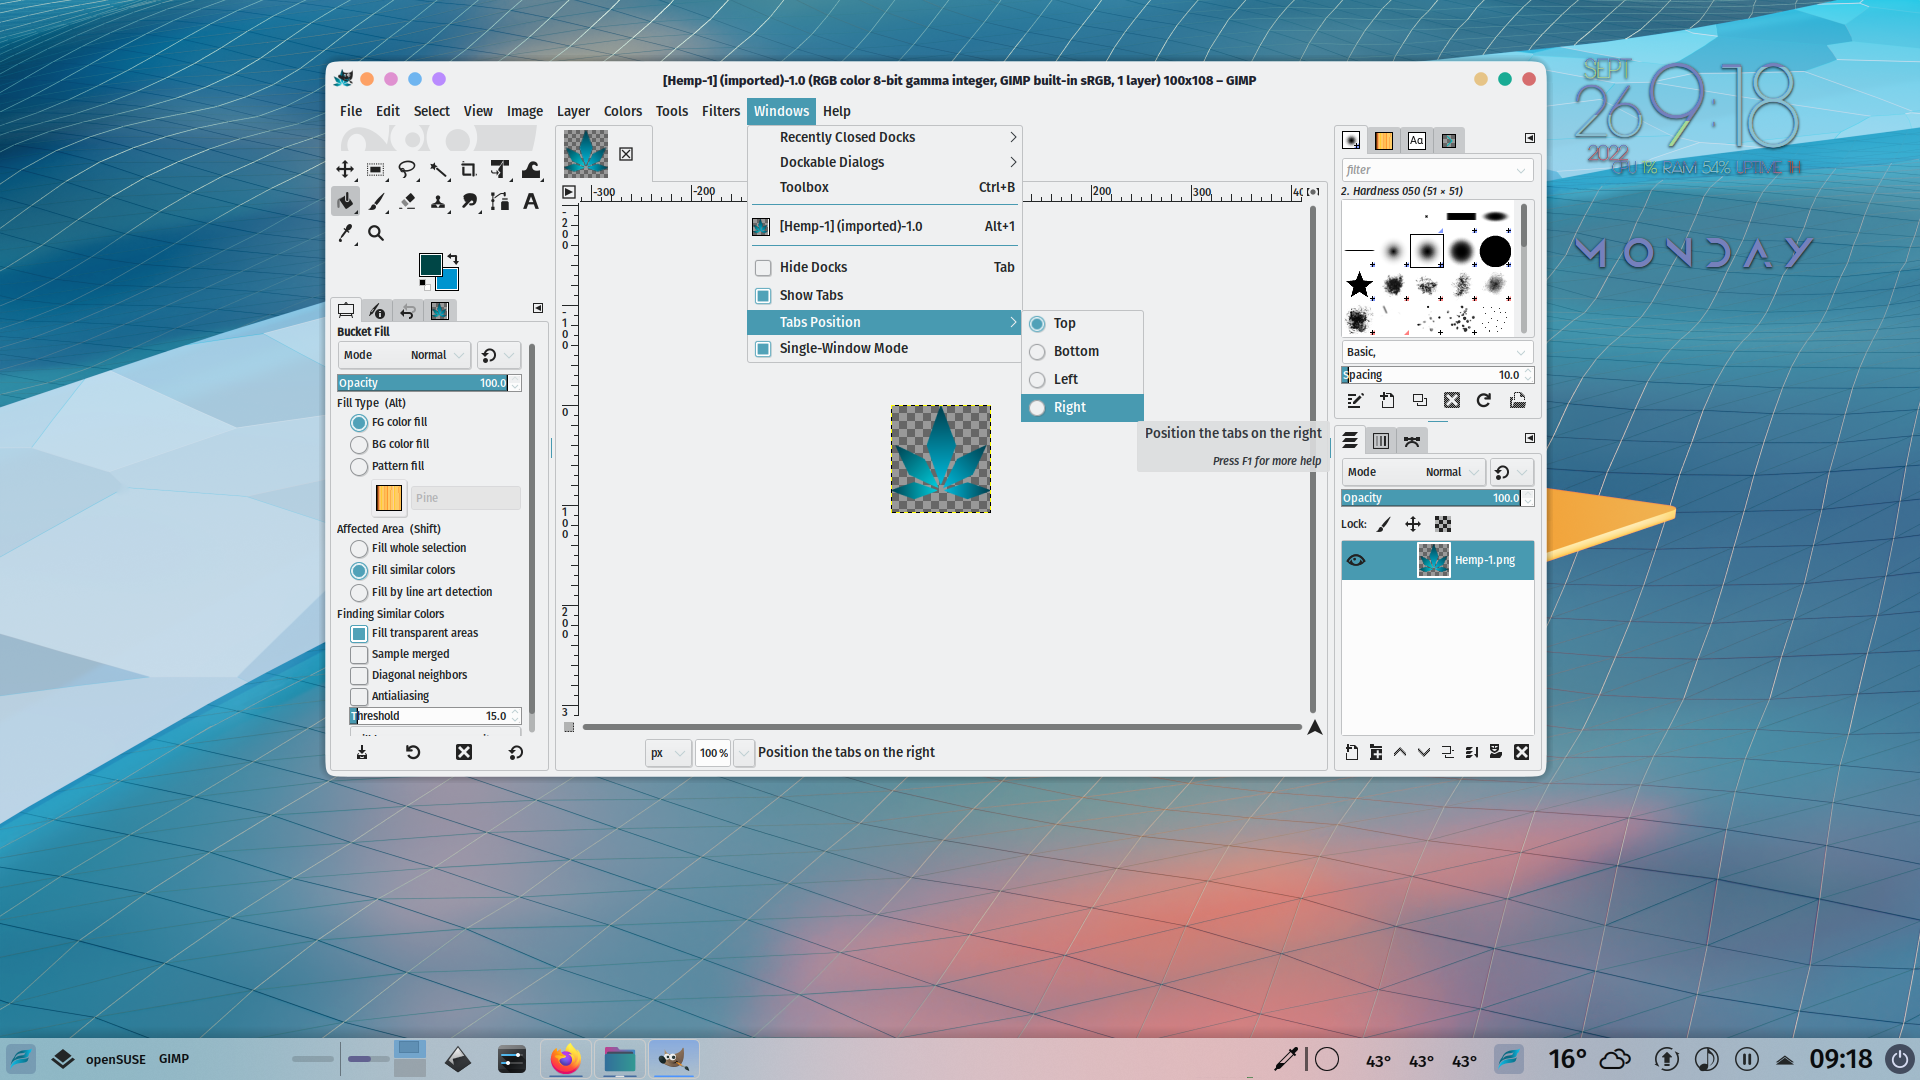Lock pixels of the layer
This screenshot has width=1920, height=1080.
pos(1384,524)
